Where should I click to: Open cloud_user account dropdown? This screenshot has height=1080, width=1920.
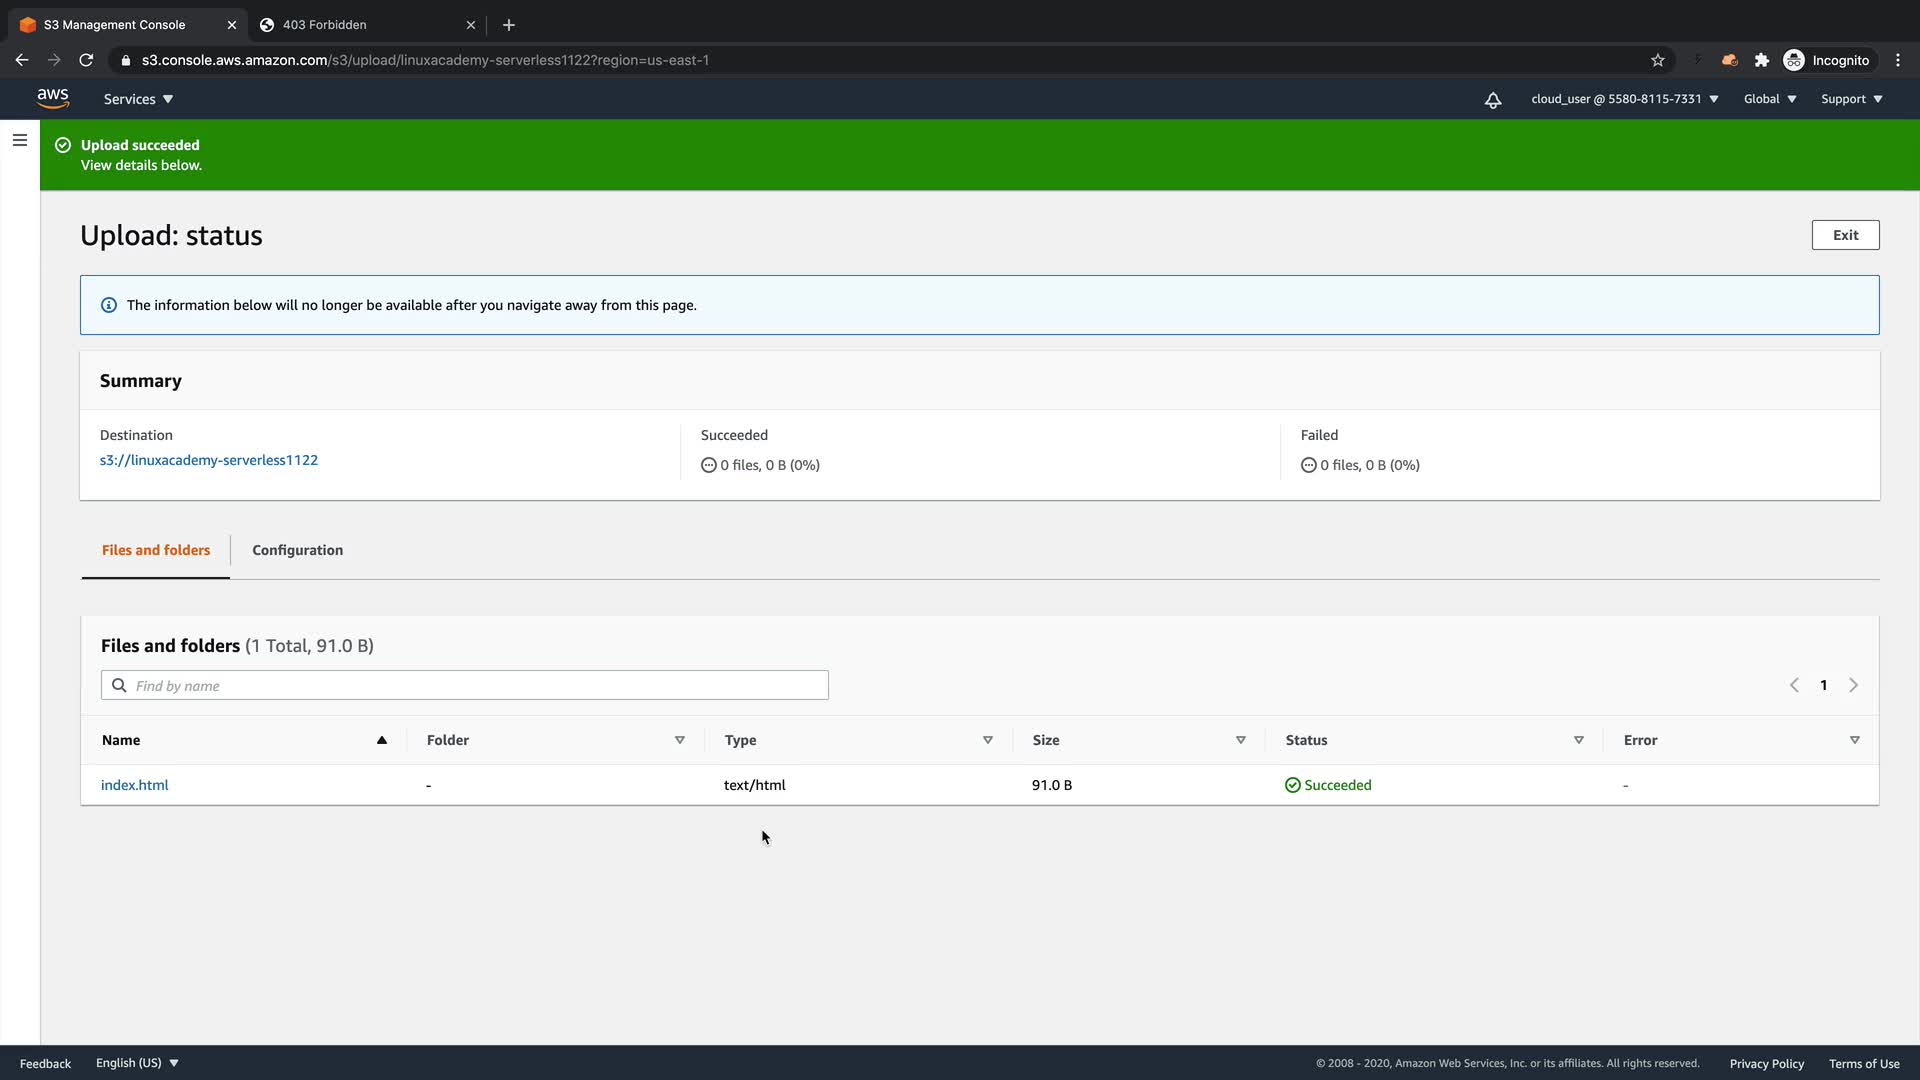click(1624, 99)
